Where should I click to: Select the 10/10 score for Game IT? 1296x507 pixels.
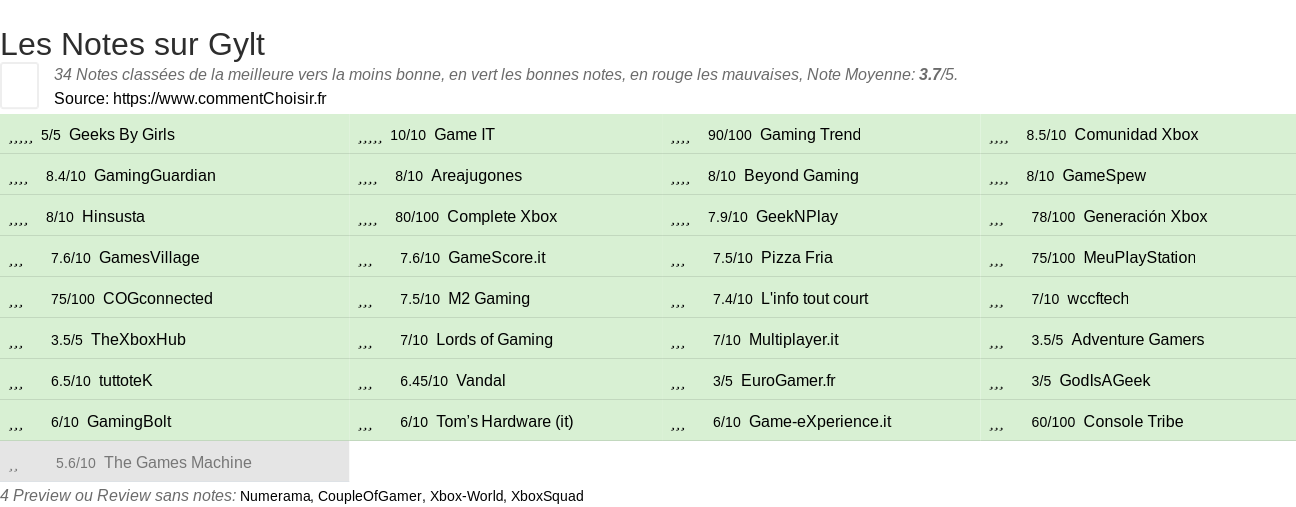(408, 135)
